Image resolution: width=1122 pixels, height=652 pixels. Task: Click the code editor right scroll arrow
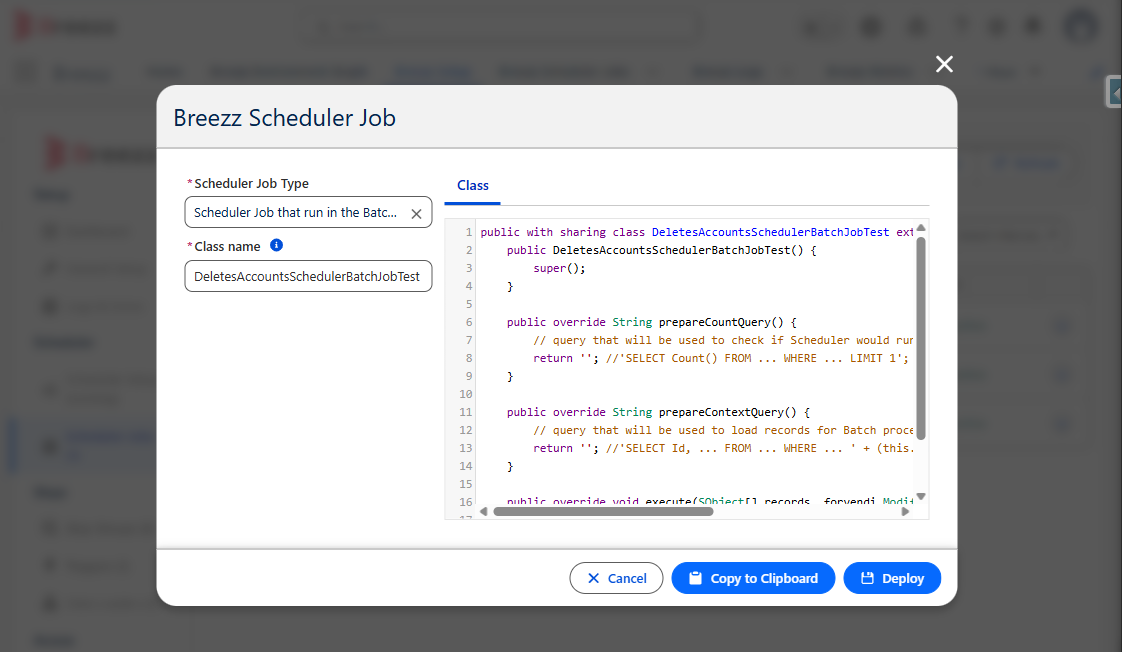[x=905, y=511]
